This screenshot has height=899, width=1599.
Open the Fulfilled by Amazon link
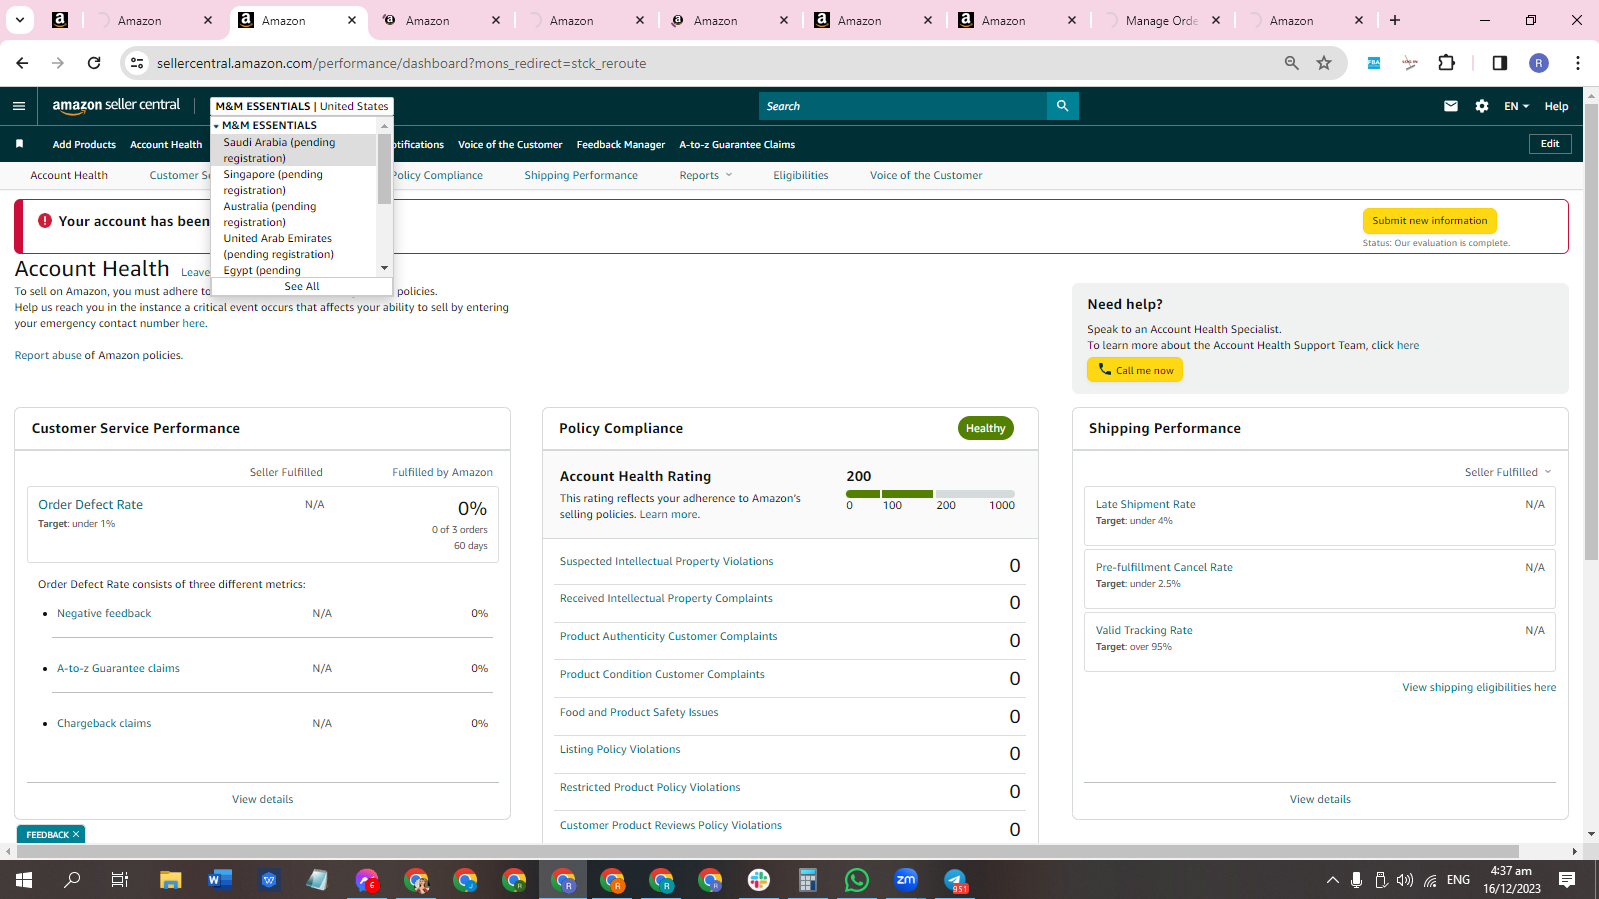point(442,472)
